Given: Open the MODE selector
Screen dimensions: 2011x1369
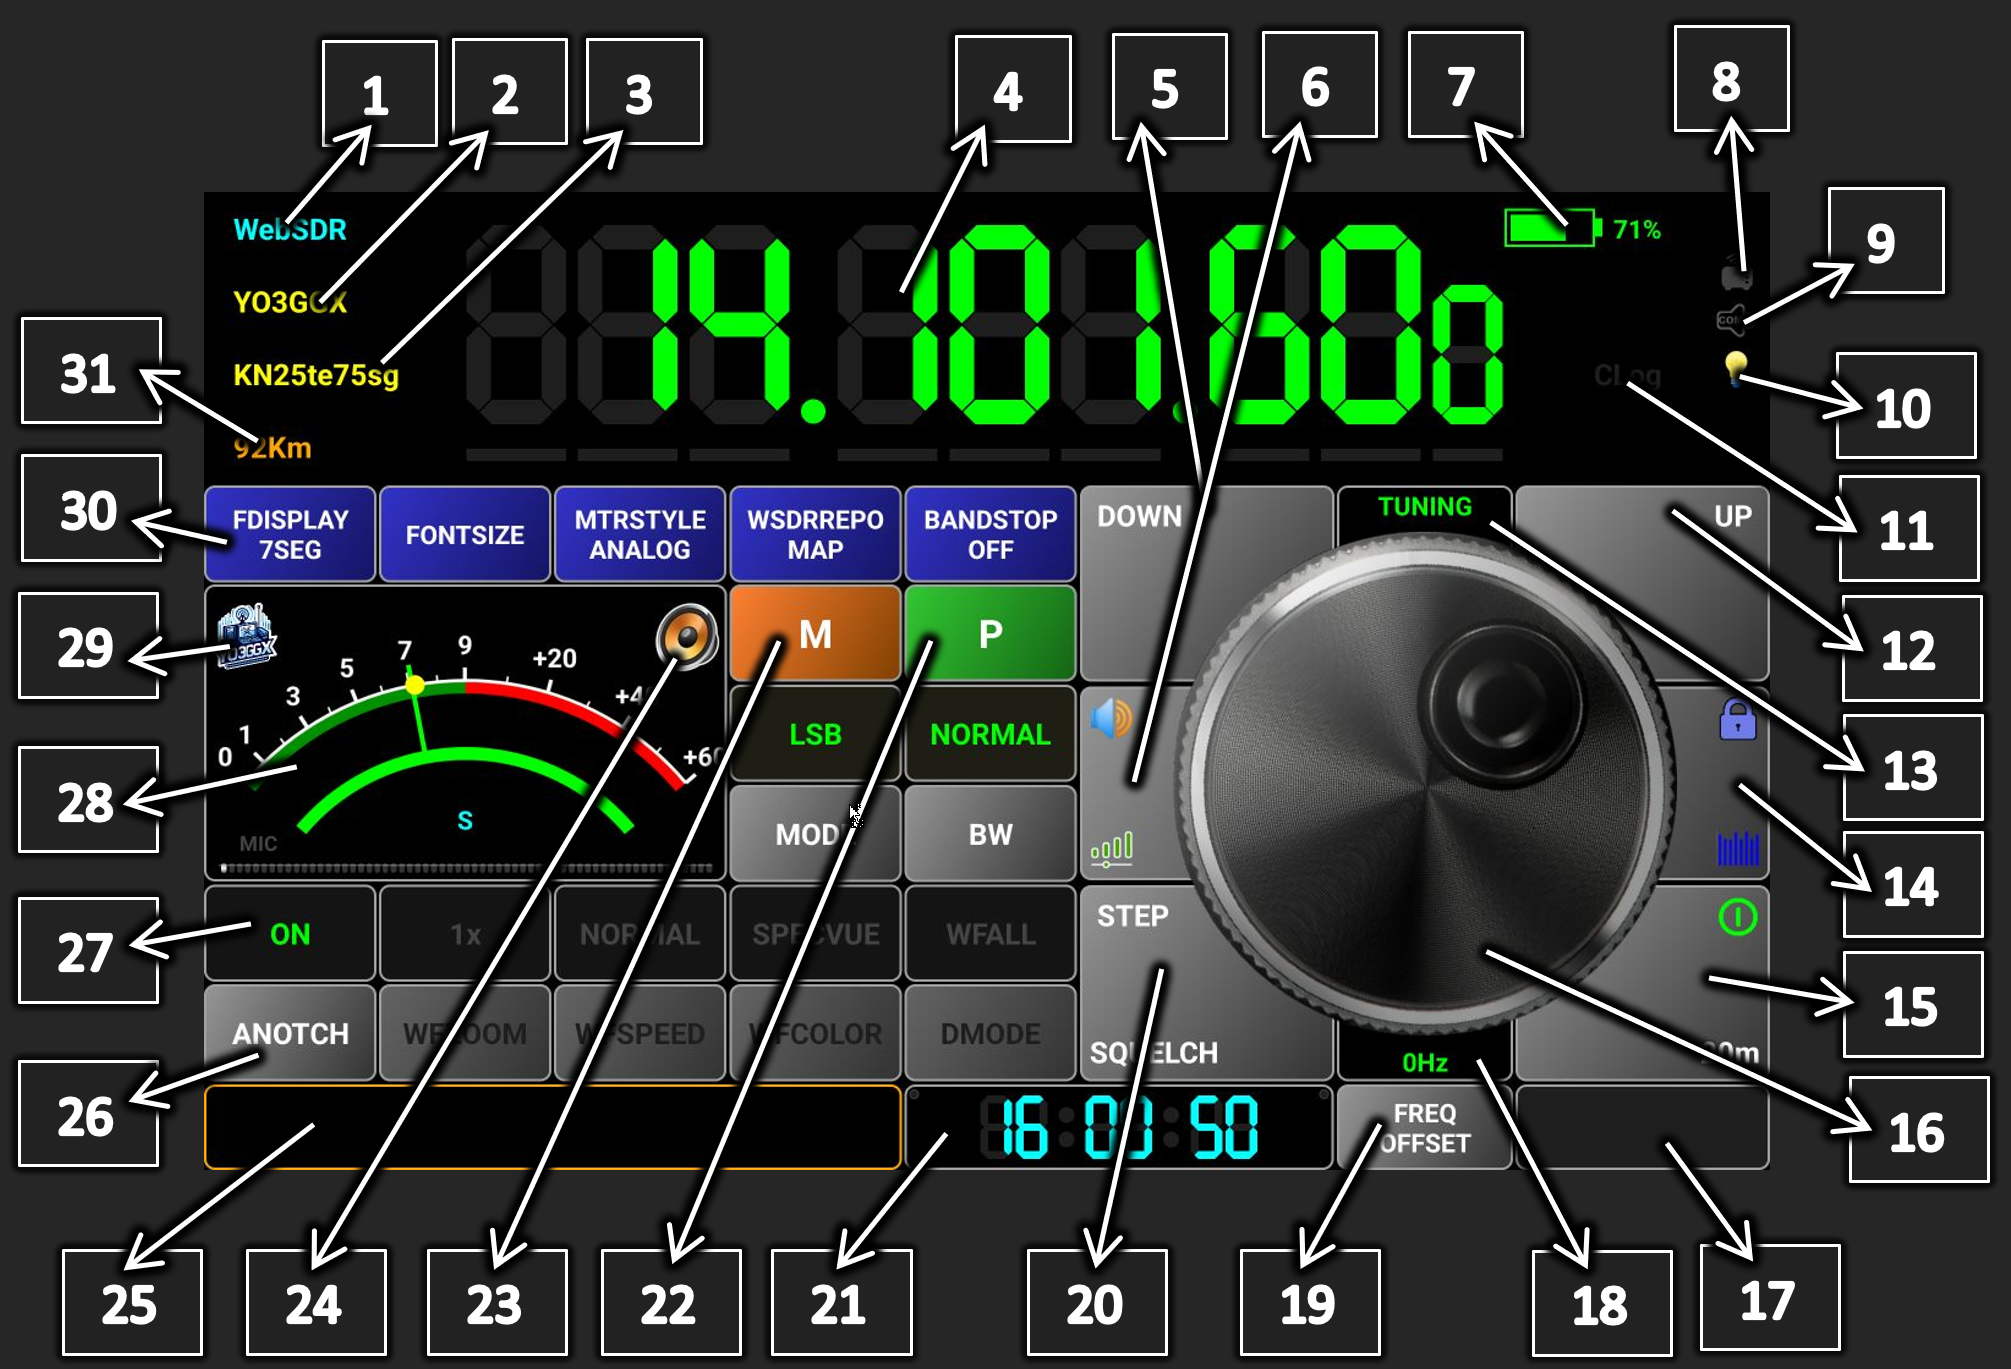Looking at the screenshot, I should [814, 834].
